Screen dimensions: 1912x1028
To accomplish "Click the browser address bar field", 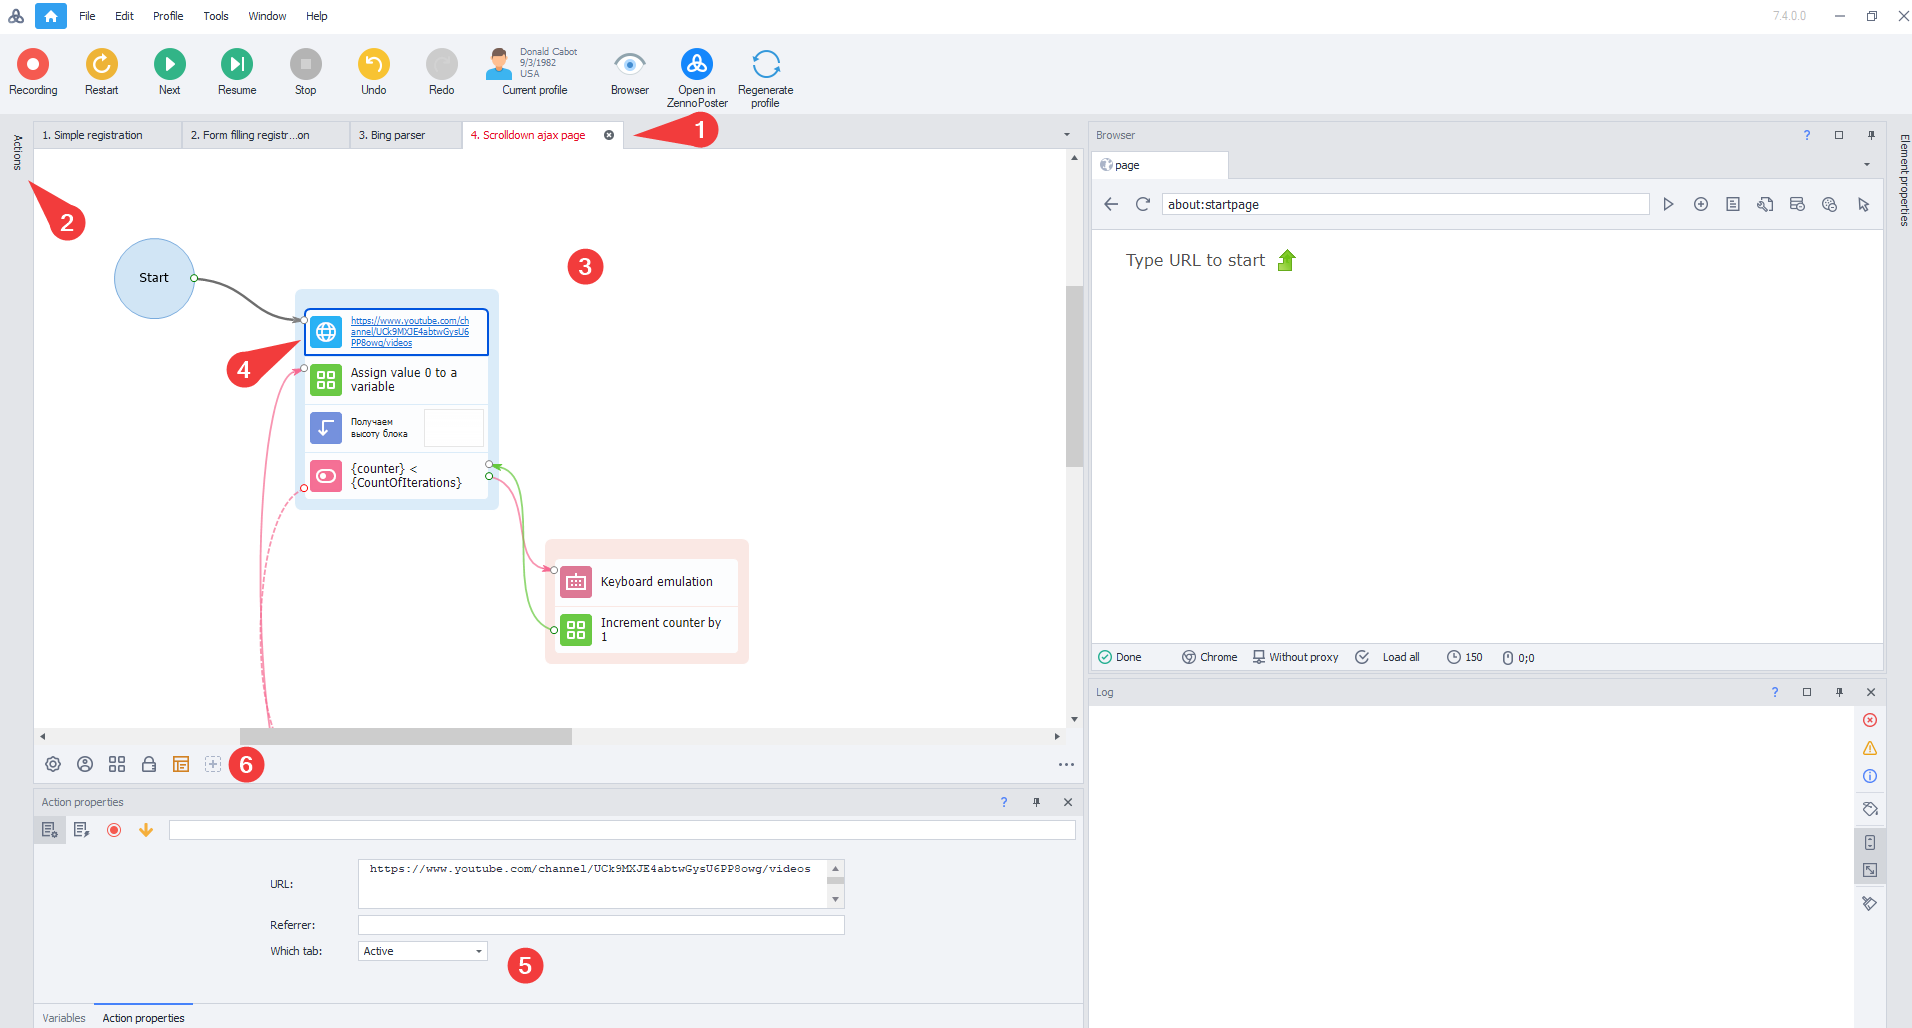I will (1404, 204).
